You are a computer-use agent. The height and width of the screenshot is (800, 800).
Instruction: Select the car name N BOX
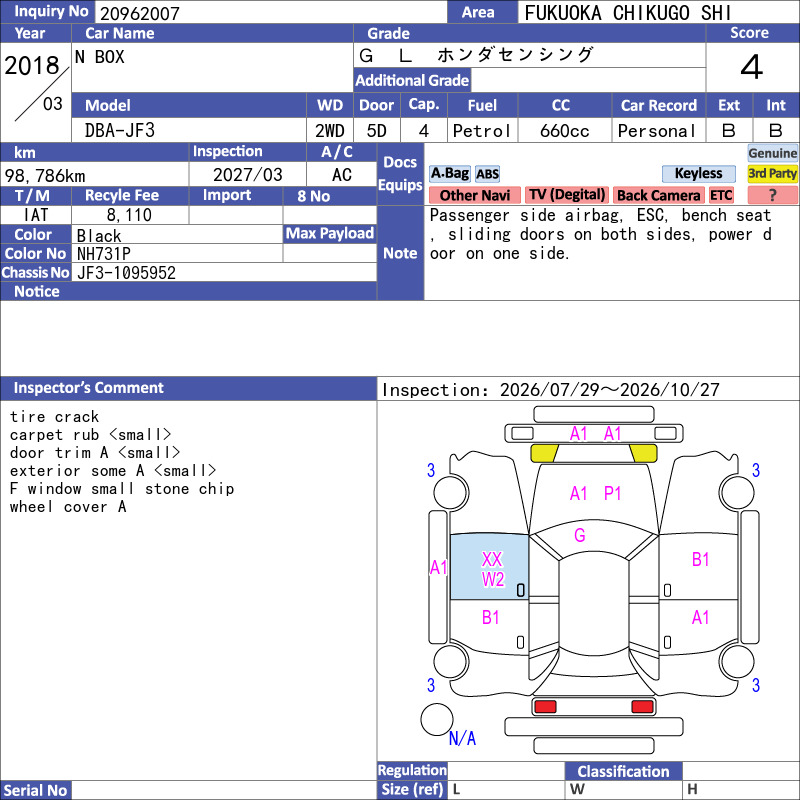click(99, 57)
